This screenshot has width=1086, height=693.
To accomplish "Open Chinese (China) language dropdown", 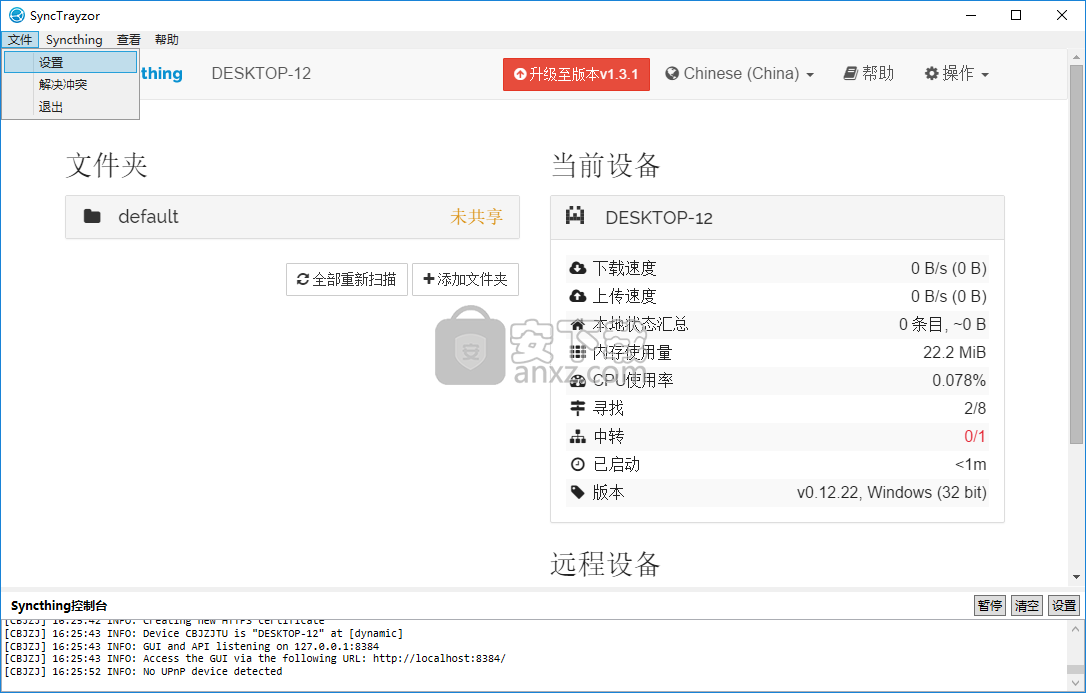I will [740, 73].
